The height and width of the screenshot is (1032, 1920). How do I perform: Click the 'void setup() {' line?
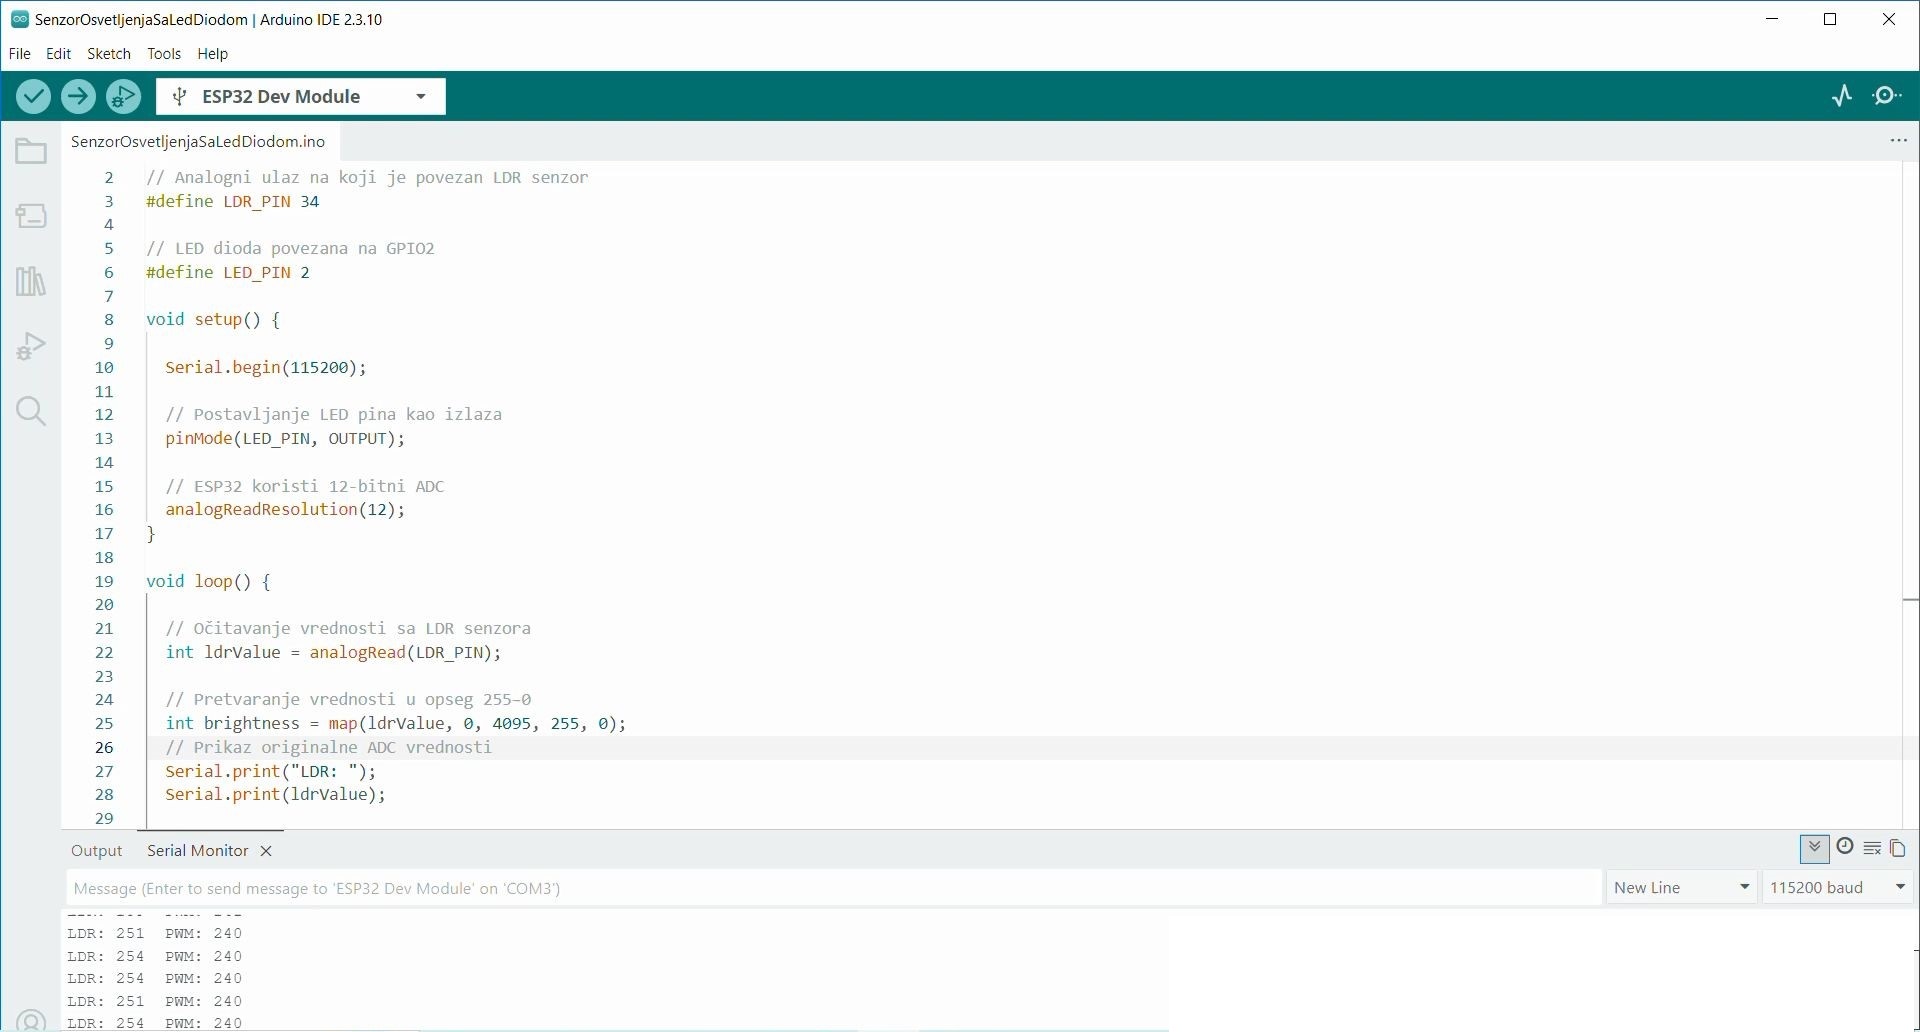[213, 320]
